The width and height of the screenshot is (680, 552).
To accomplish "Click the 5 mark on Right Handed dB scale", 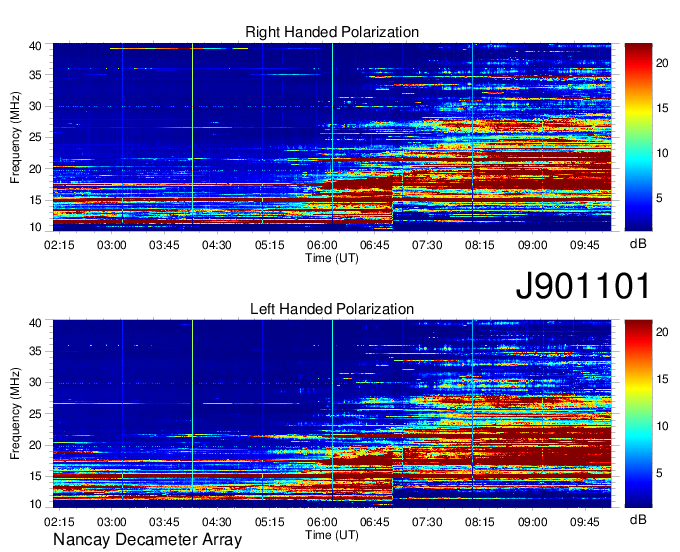I will [x=659, y=199].
